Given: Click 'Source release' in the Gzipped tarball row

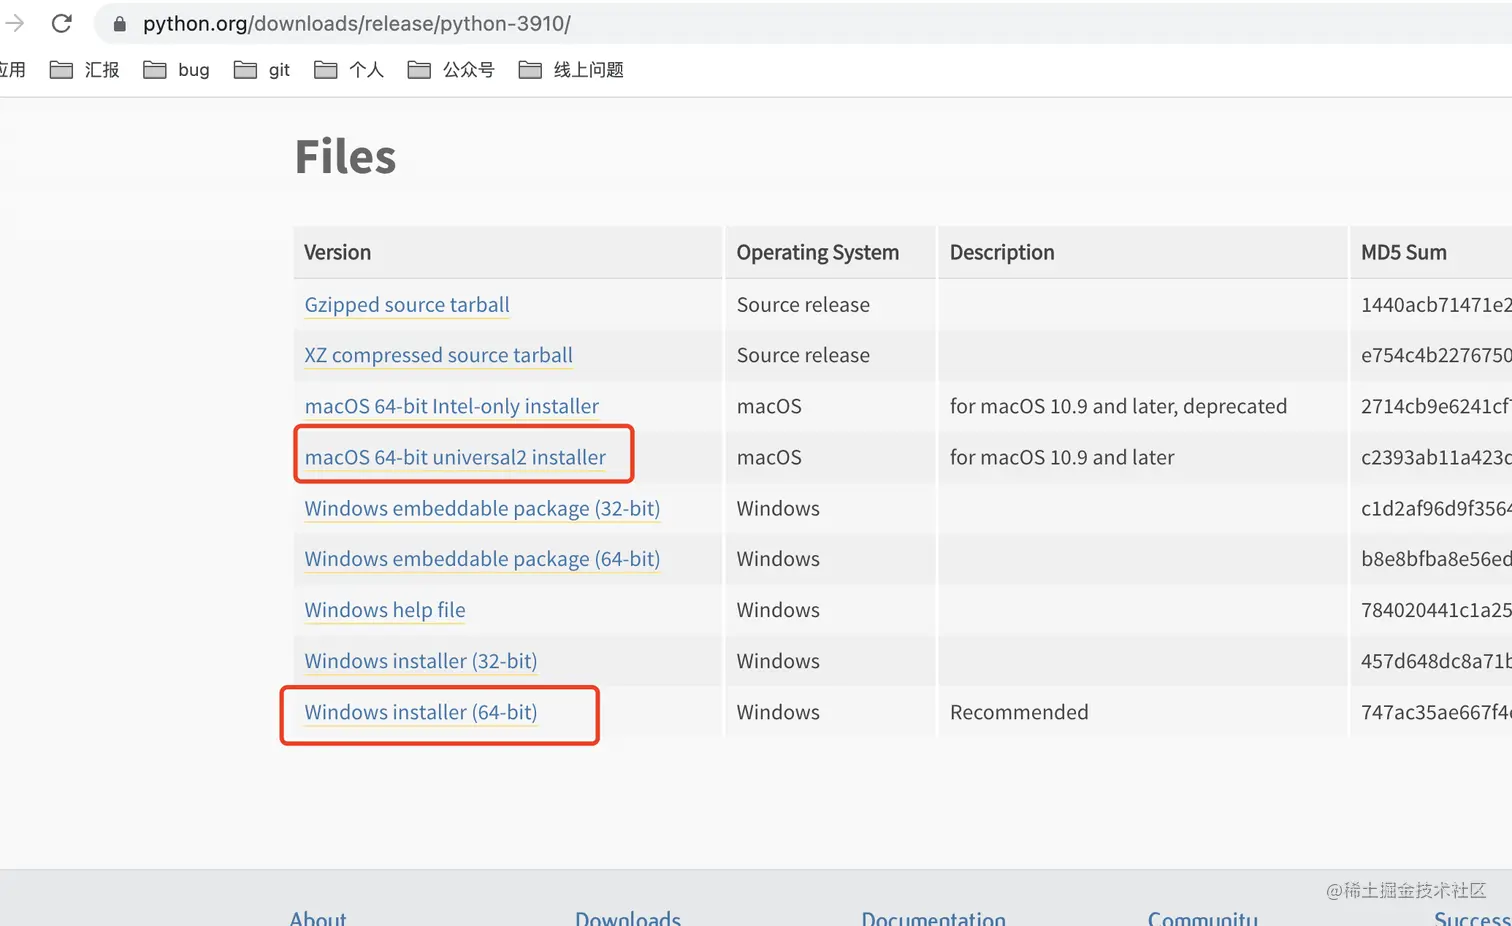Looking at the screenshot, I should click(x=803, y=305).
